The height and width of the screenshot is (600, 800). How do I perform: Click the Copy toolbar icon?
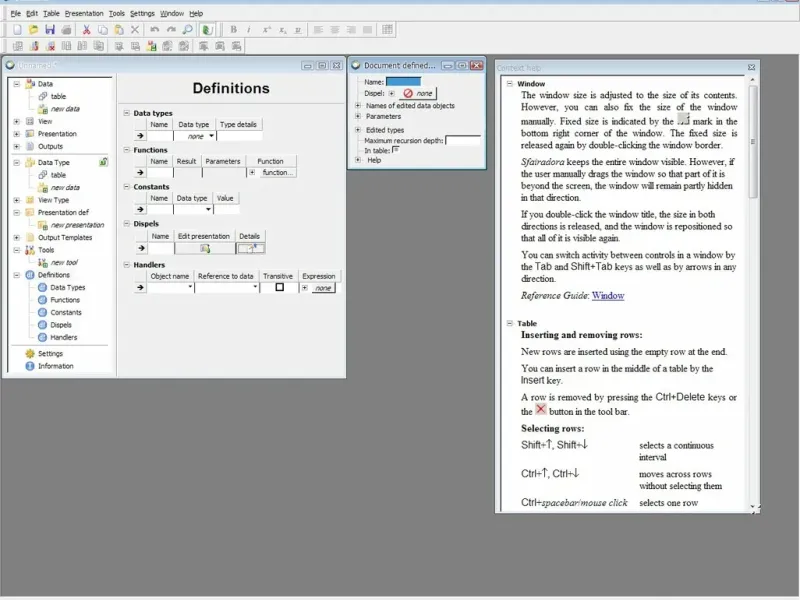(103, 30)
